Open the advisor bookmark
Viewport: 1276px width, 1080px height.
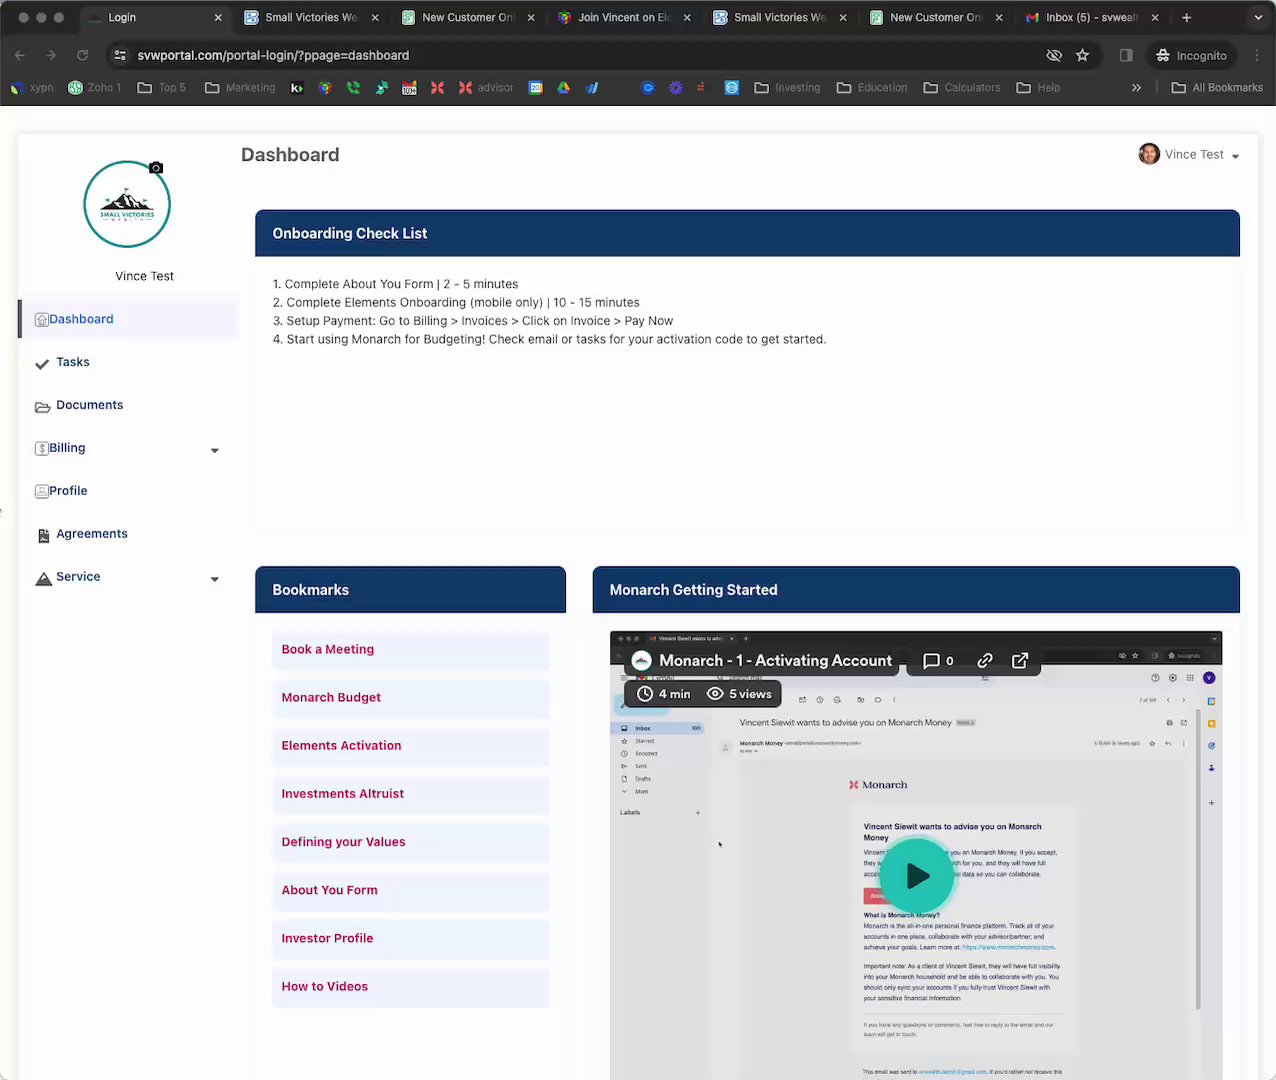pyautogui.click(x=486, y=88)
